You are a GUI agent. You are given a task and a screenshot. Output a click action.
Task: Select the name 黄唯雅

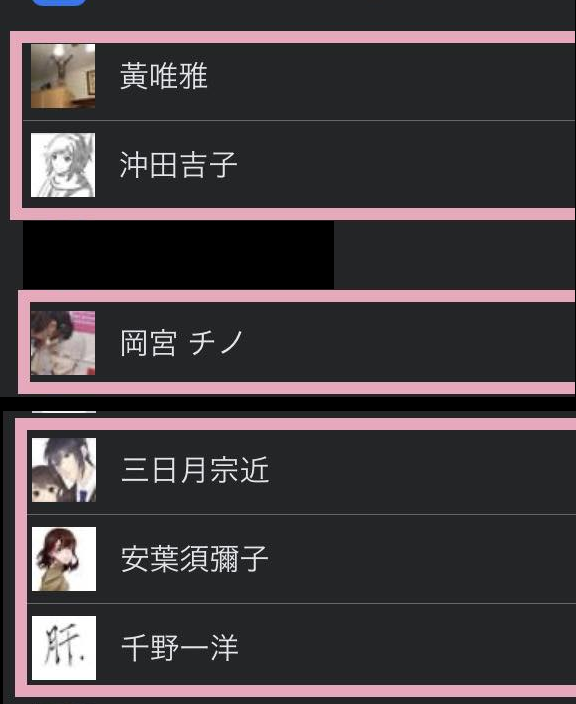163,76
